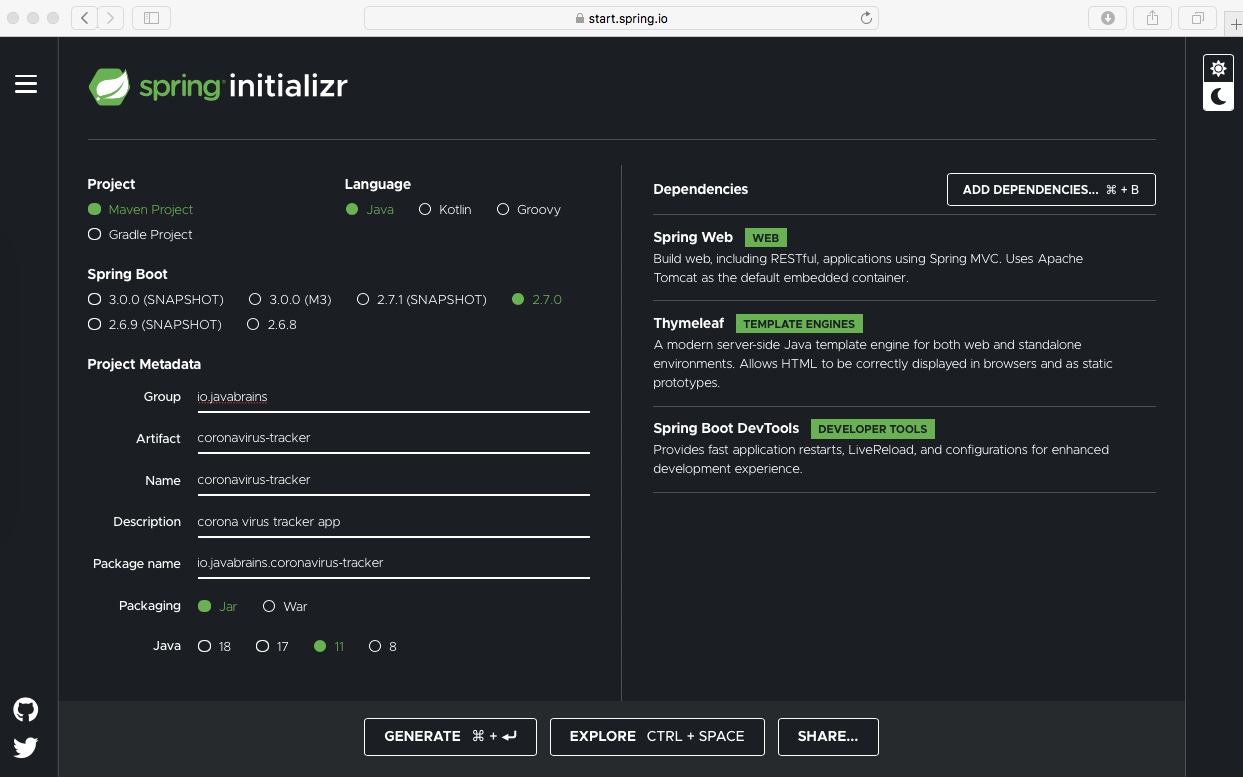Select Spring Boot 2.7.1 (SNAPSHOT)
The image size is (1243, 778).
[x=422, y=299]
